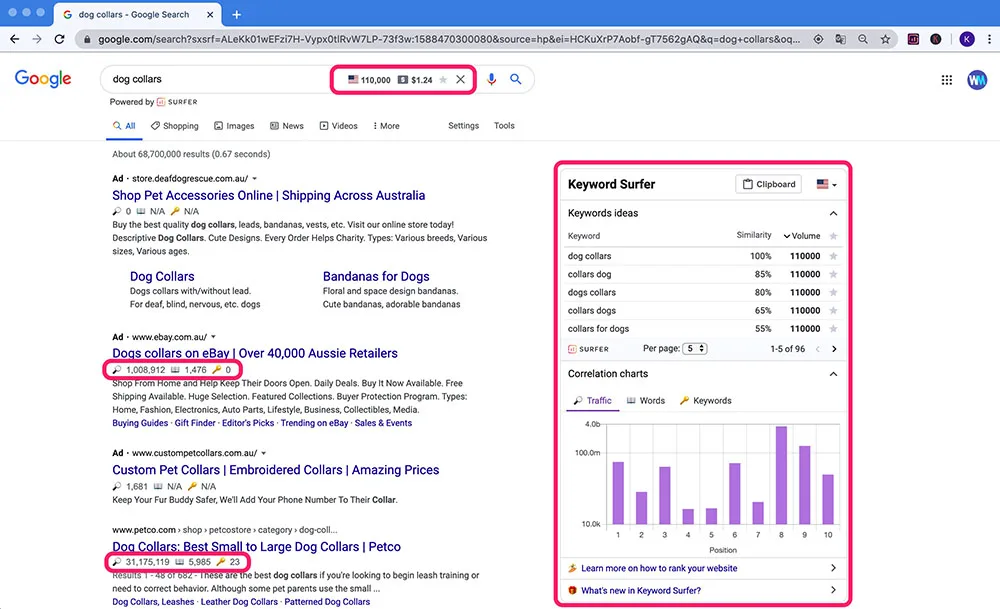Open the Google apps grid

(x=946, y=80)
